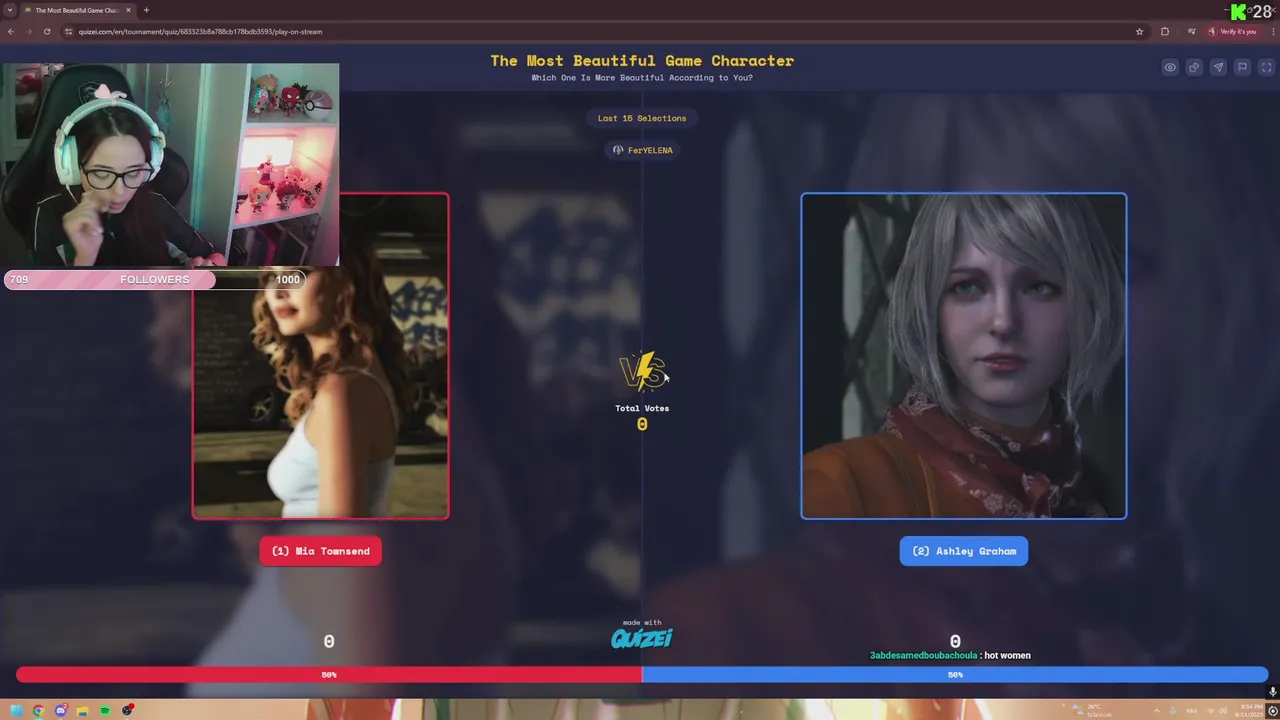Click the paper plane share icon
The width and height of the screenshot is (1280, 720).
pyautogui.click(x=1218, y=67)
